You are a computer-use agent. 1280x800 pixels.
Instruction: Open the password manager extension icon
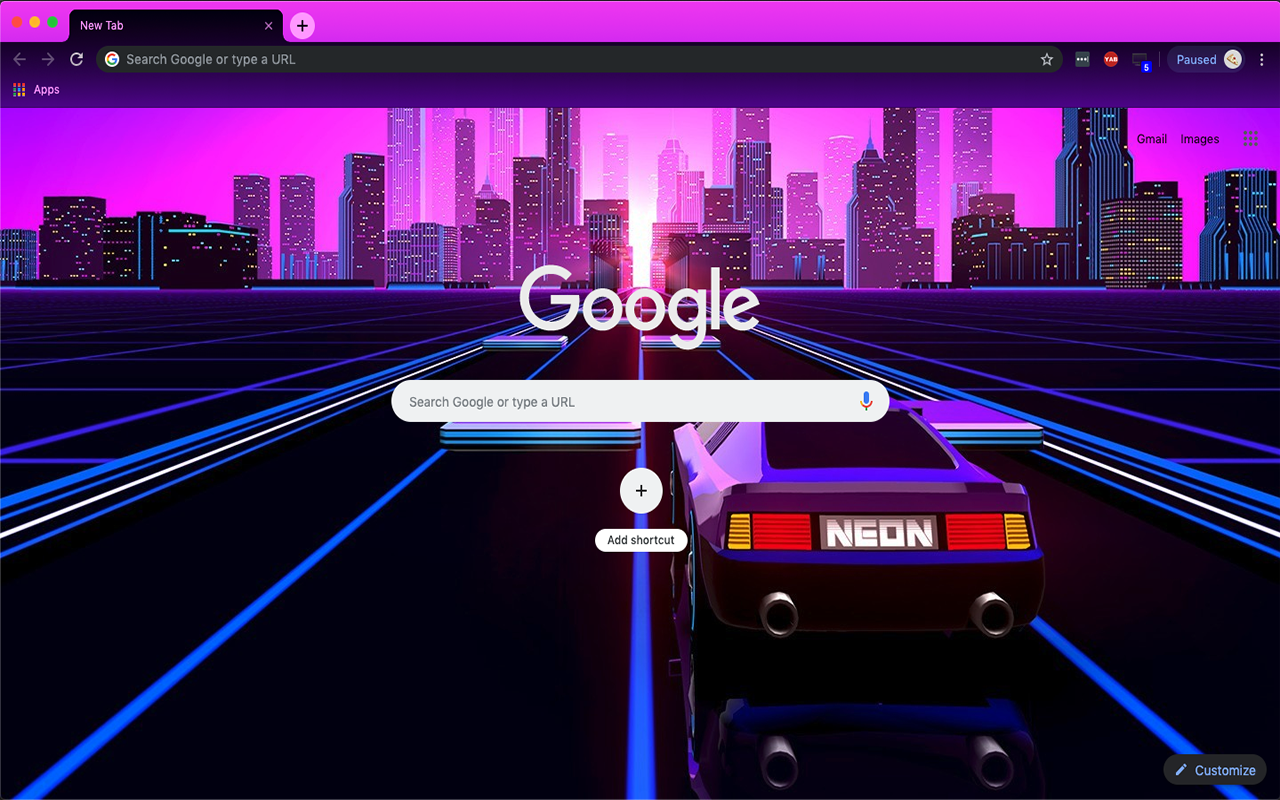(x=1082, y=60)
